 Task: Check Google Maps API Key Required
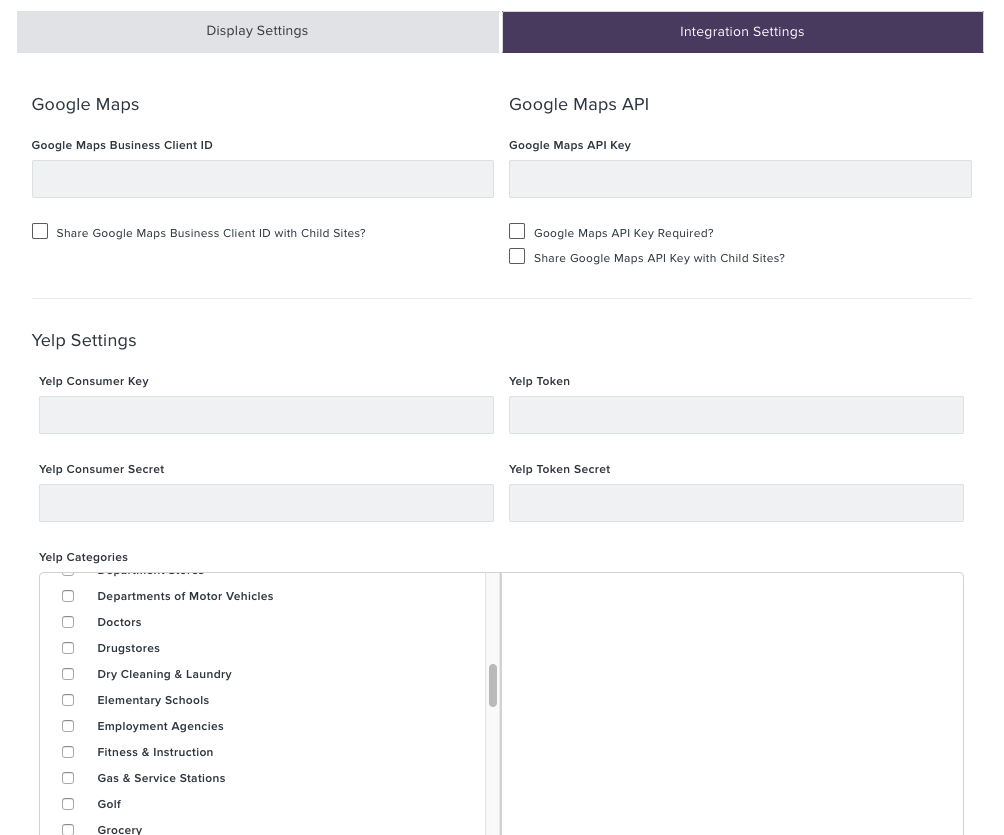[517, 231]
